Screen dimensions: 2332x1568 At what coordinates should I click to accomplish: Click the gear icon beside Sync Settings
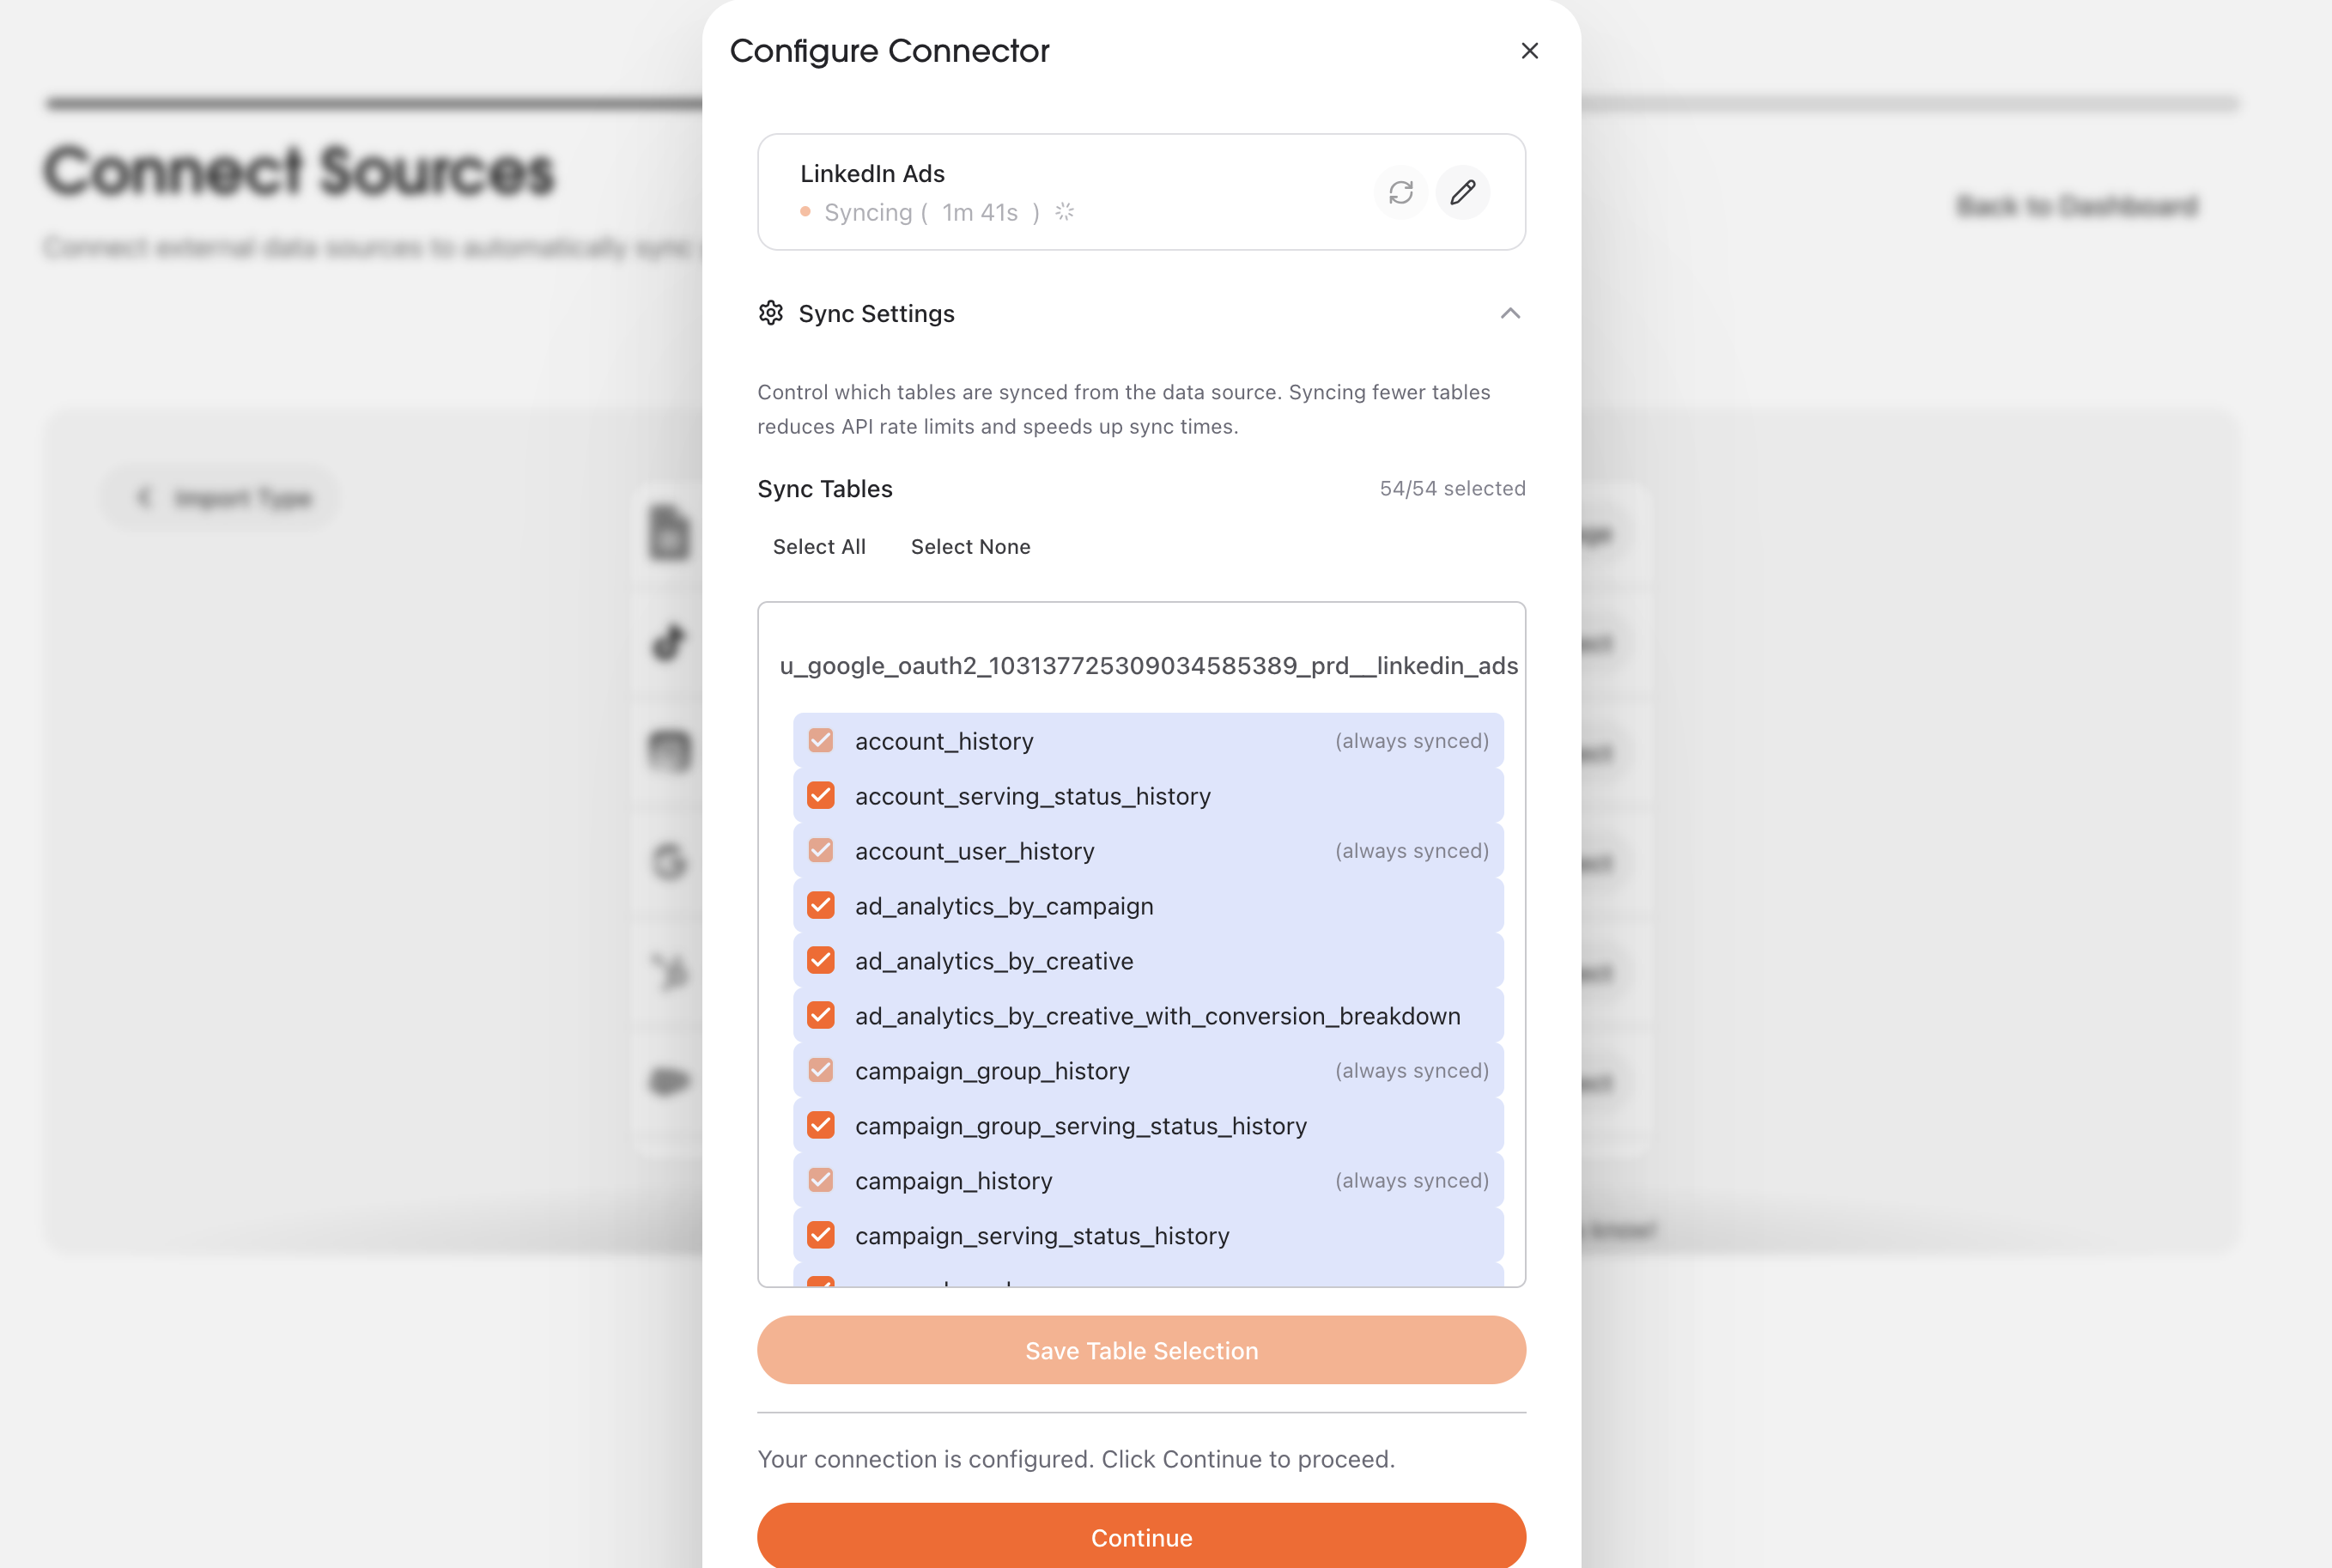[771, 313]
